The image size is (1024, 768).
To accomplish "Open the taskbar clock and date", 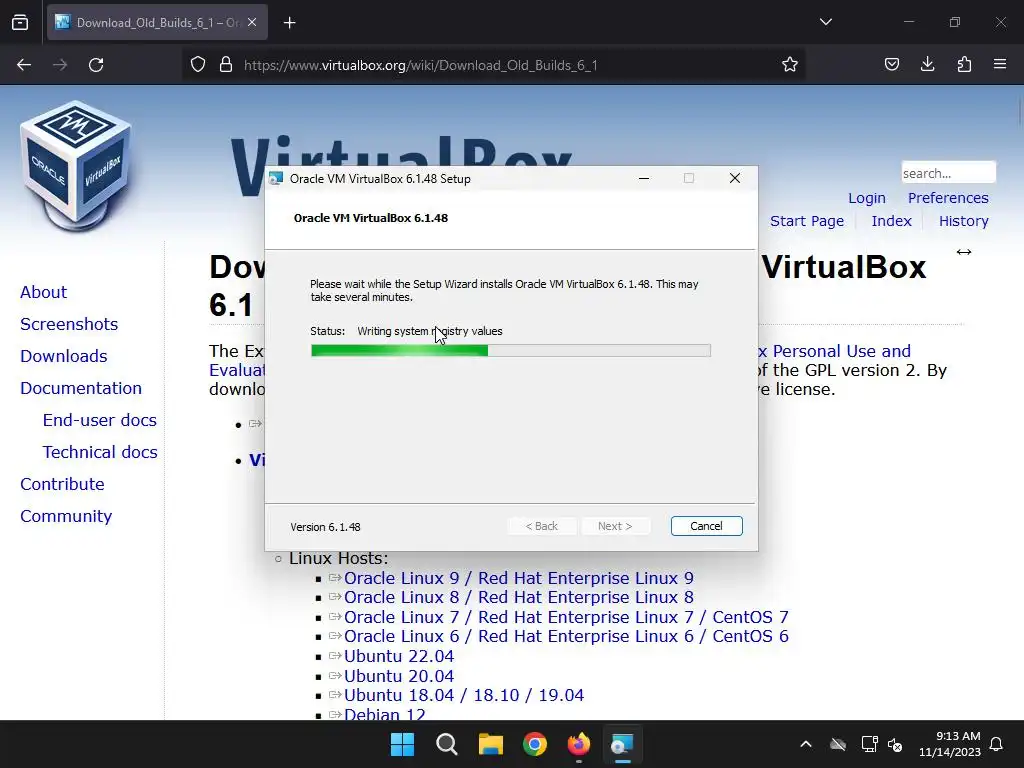I will 950,744.
